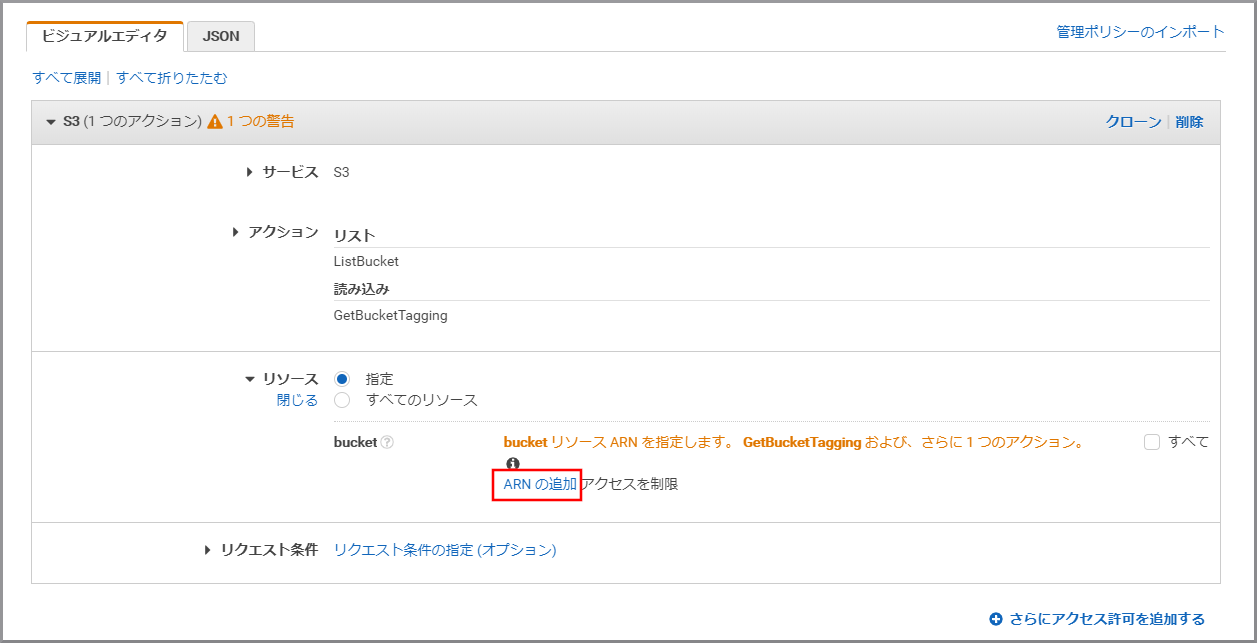
Task: Click the クローン link
Action: pos(1133,122)
